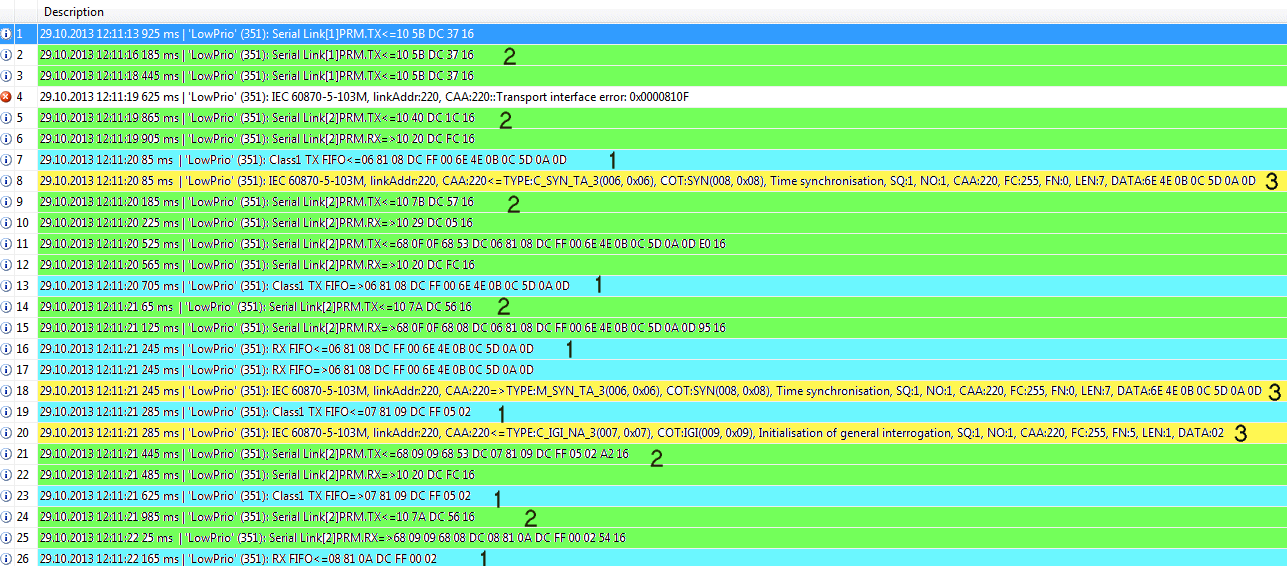Viewport: 1287px width, 566px height.
Task: Click the red error icon of row 4
Action: [x=7, y=97]
